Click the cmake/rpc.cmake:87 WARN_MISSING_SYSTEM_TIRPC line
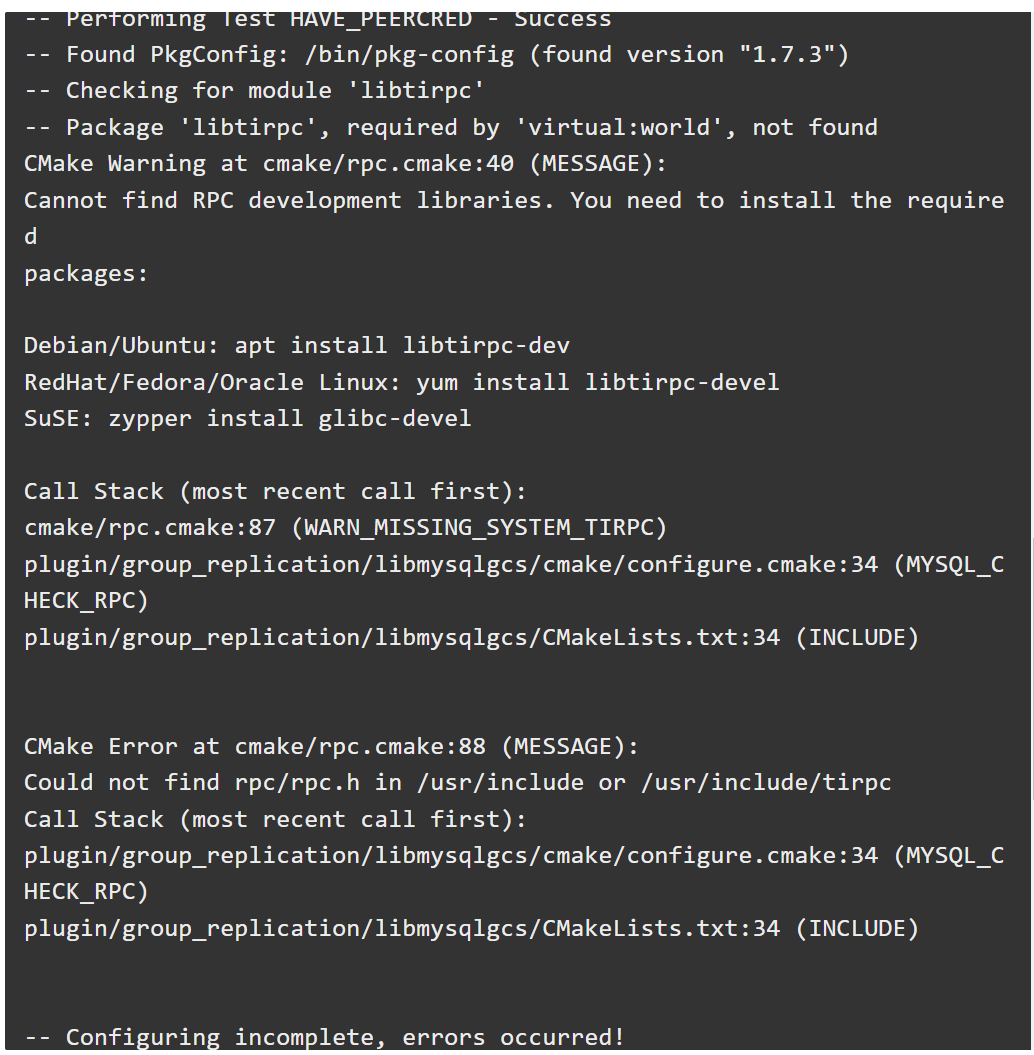 (345, 528)
